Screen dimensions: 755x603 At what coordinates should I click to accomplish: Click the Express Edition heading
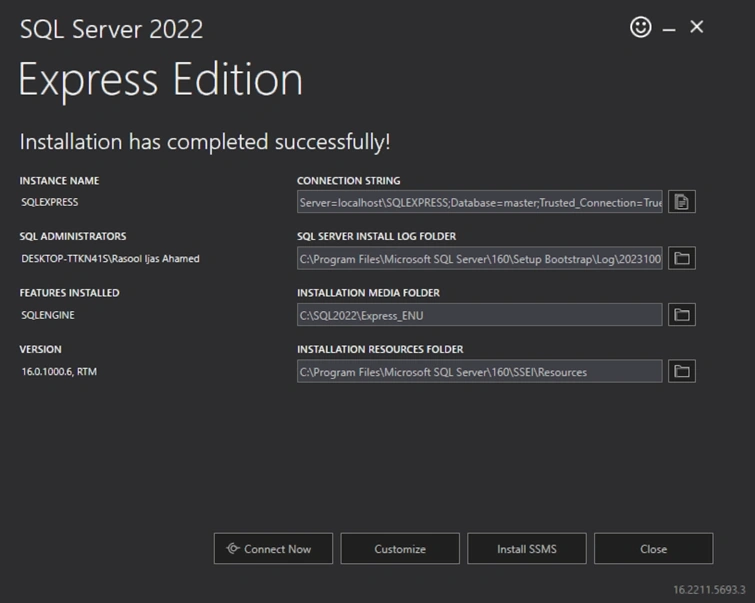pos(161,80)
